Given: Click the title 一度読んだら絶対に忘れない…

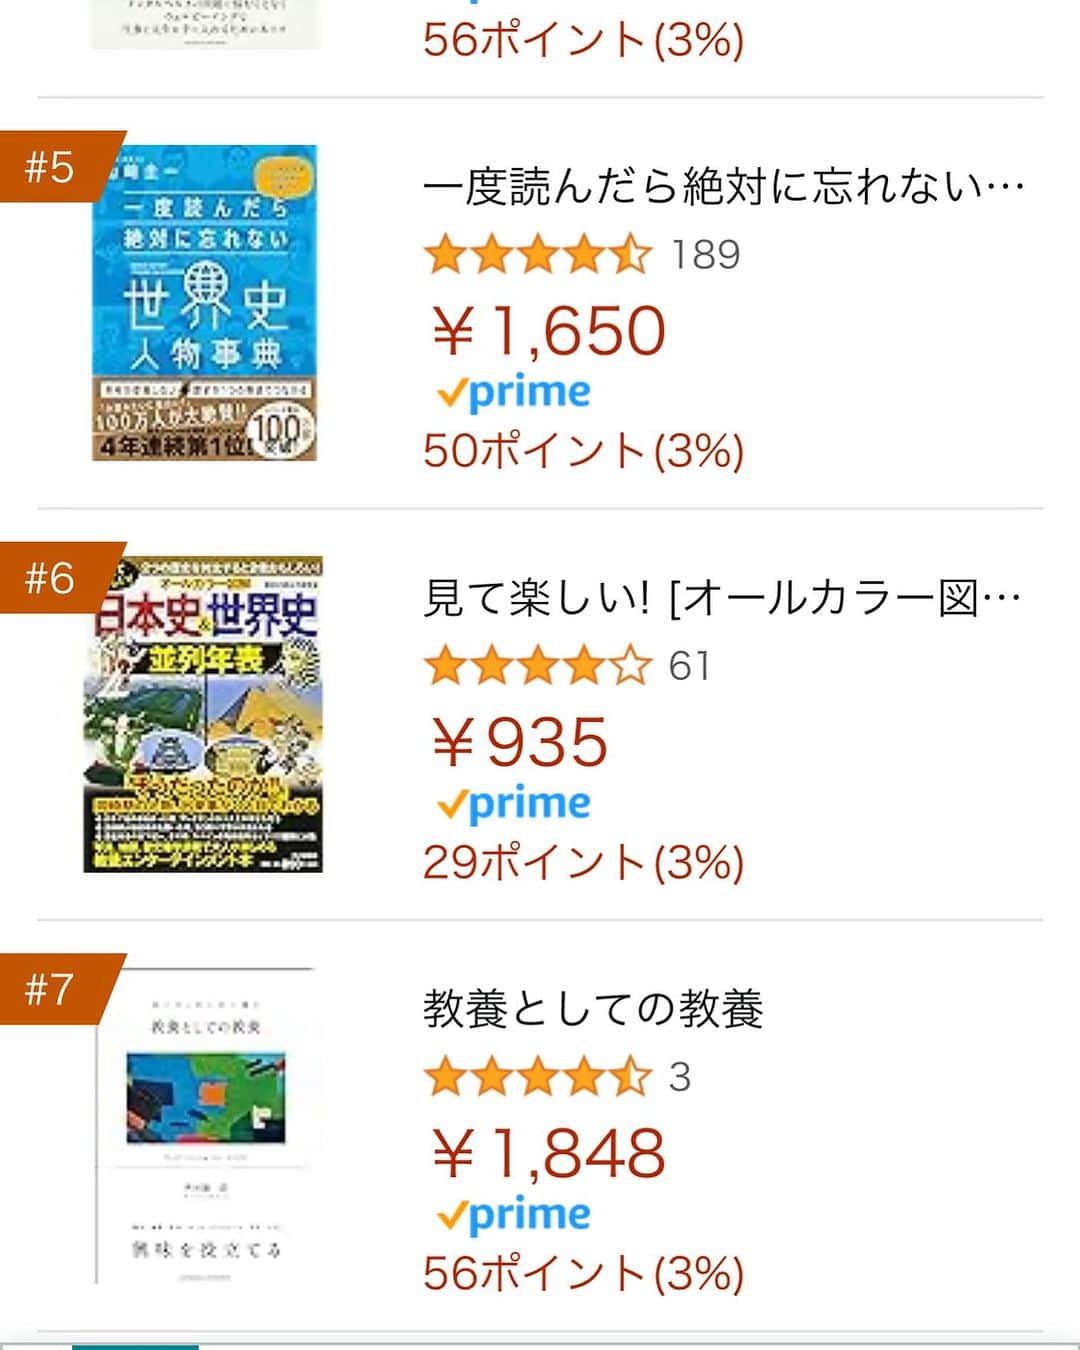Looking at the screenshot, I should pyautogui.click(x=724, y=187).
